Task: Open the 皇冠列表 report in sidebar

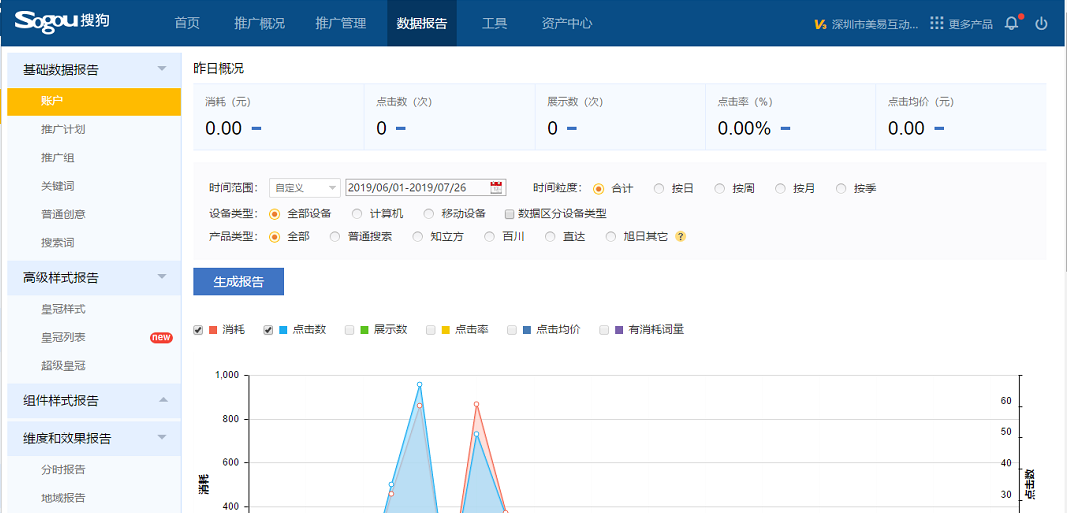Action: click(x=63, y=337)
